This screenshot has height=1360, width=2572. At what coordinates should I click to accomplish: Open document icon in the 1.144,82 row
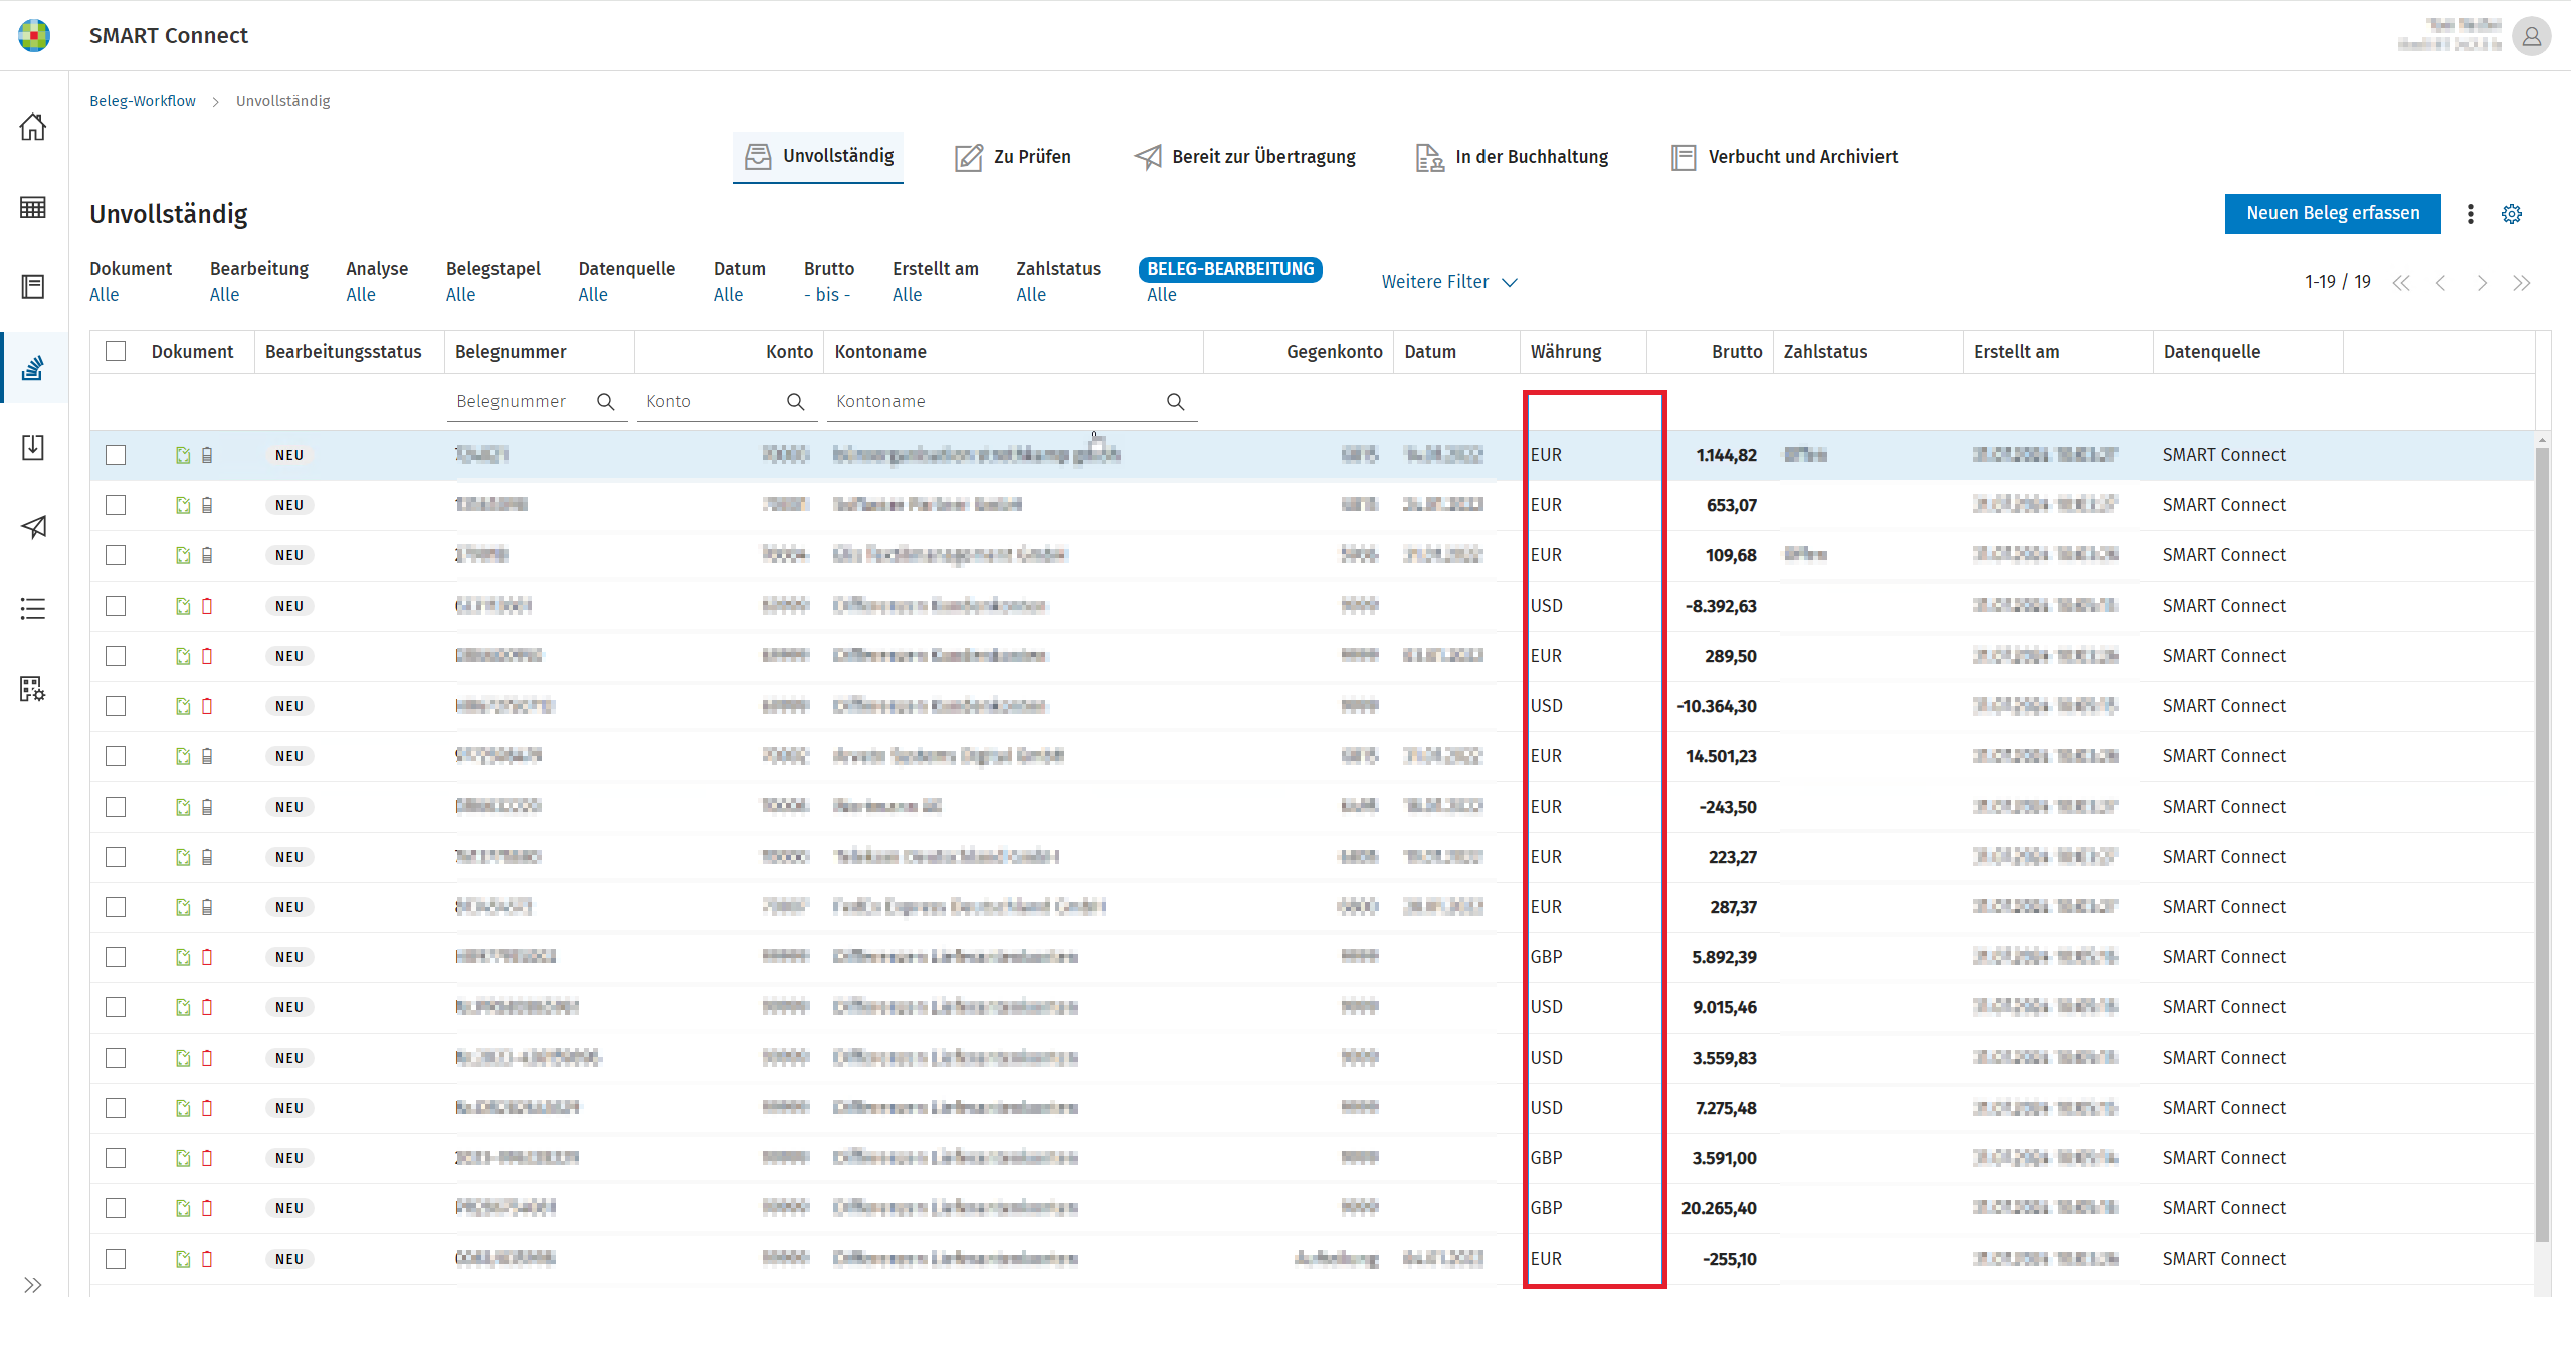click(x=183, y=455)
